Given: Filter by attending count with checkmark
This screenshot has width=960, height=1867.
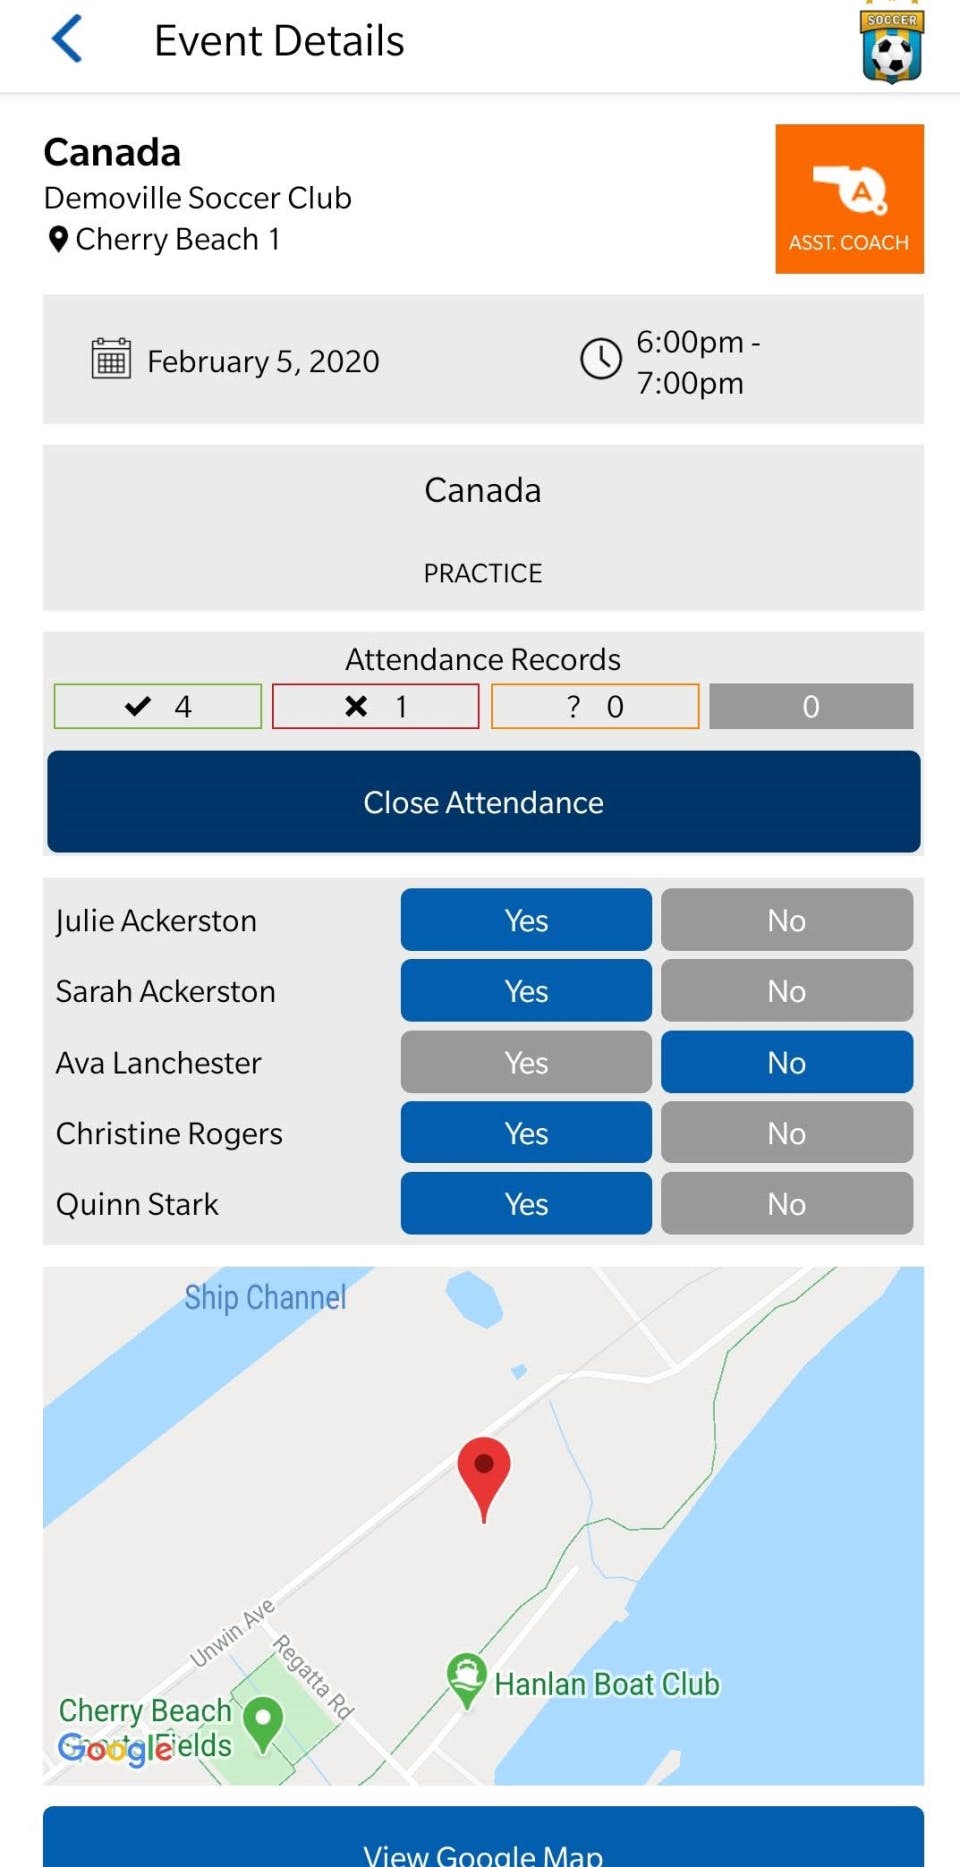Looking at the screenshot, I should pyautogui.click(x=158, y=707).
